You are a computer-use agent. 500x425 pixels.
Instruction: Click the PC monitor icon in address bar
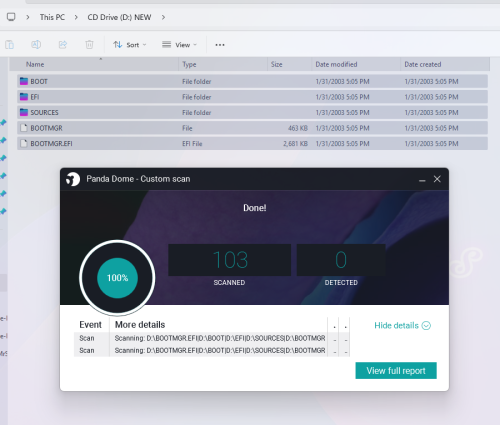click(11, 17)
